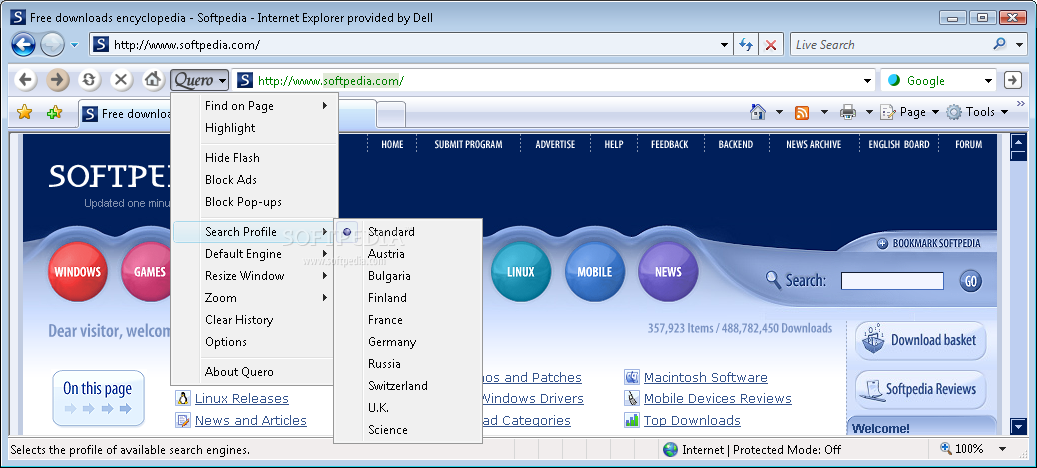Screen dimensions: 1037x468
Task: Open the Quero logo dropdown menu
Action: point(200,81)
